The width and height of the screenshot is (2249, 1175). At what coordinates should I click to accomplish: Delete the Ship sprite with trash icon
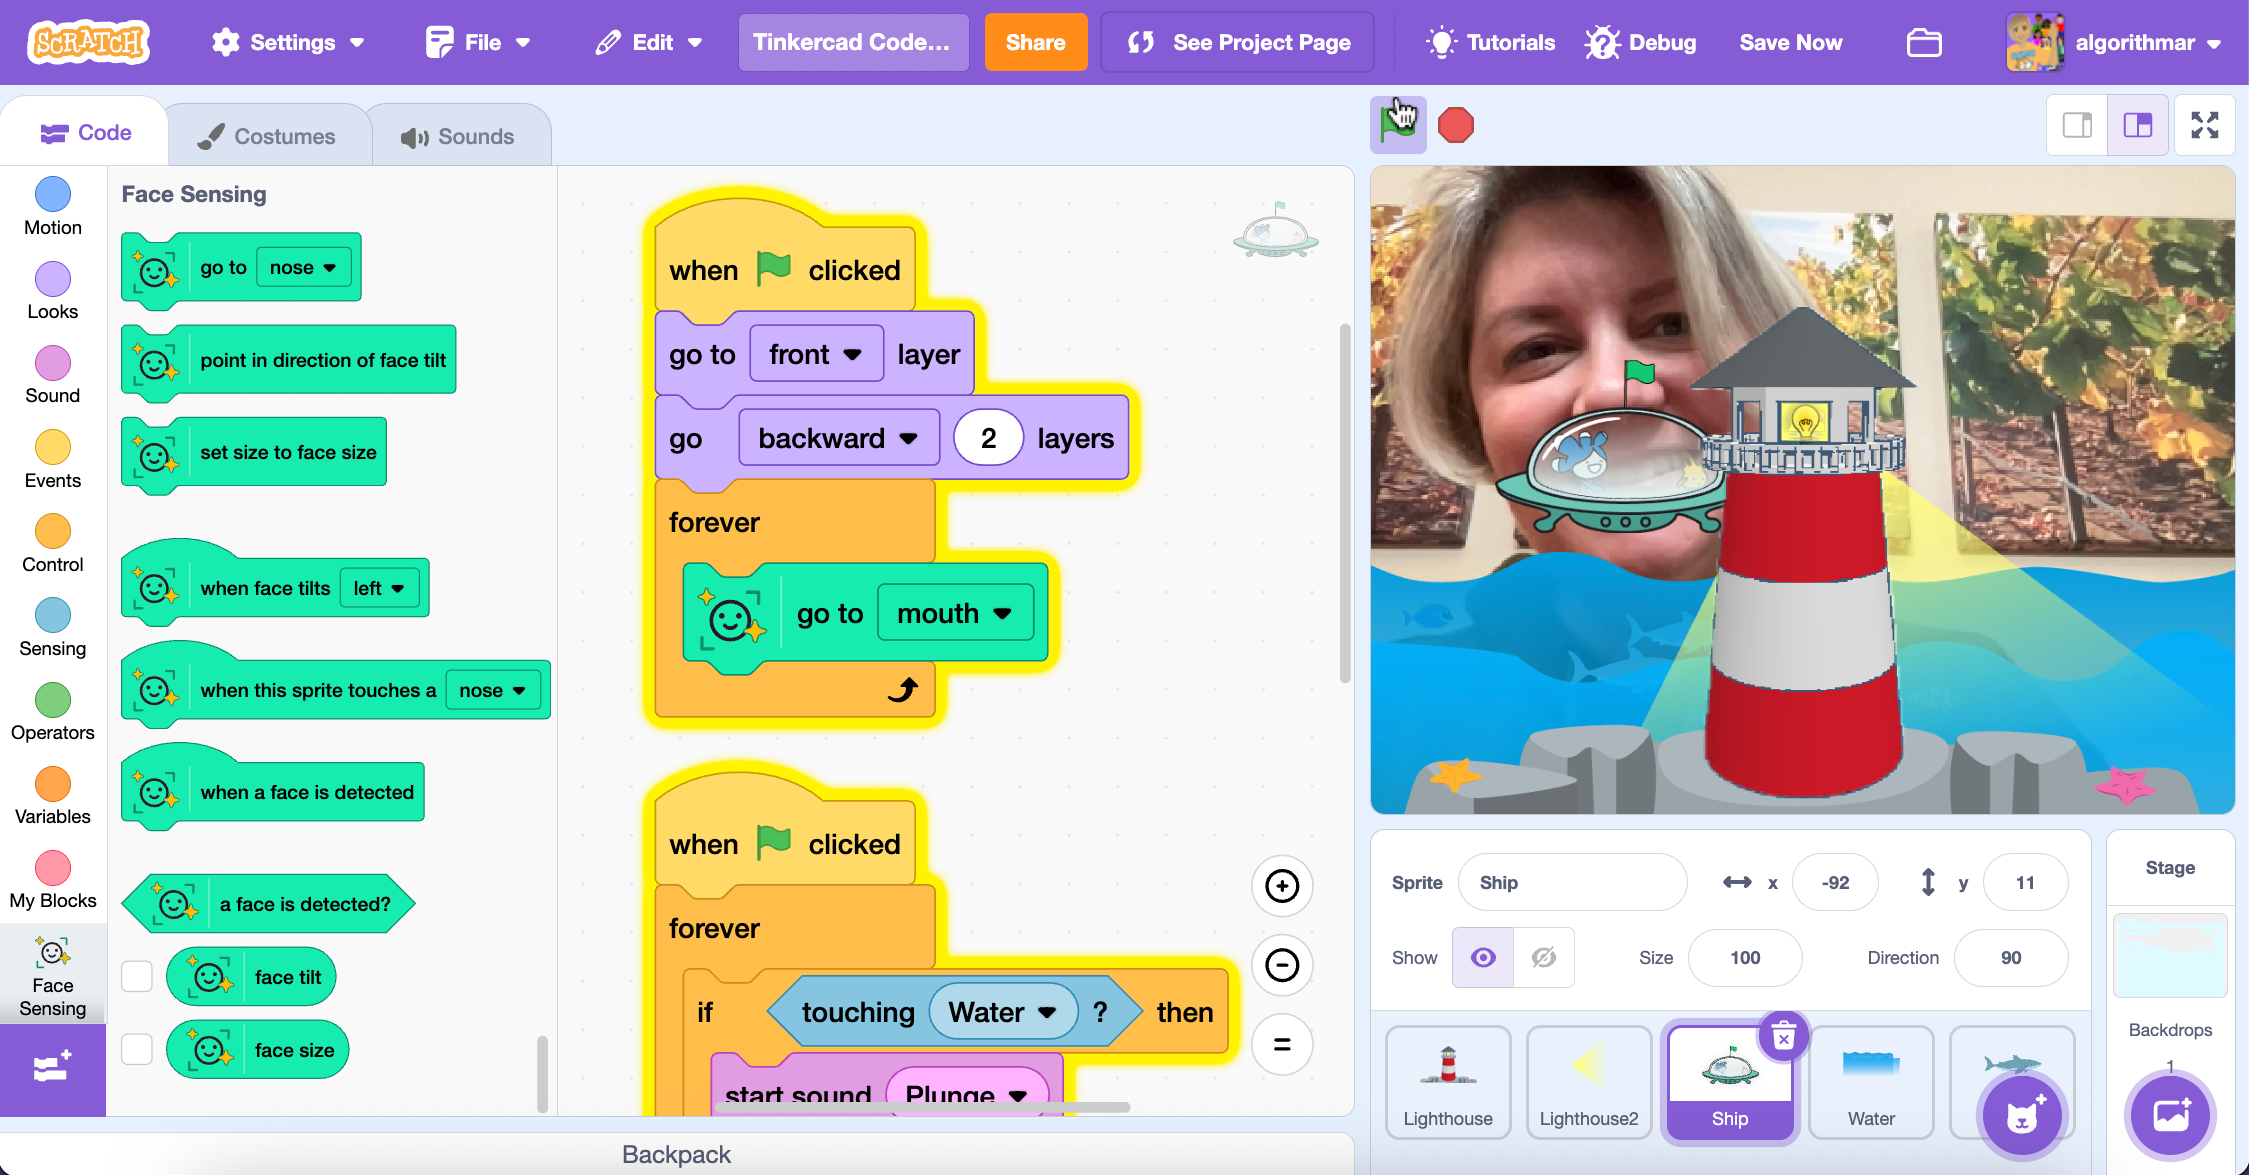[1784, 1038]
